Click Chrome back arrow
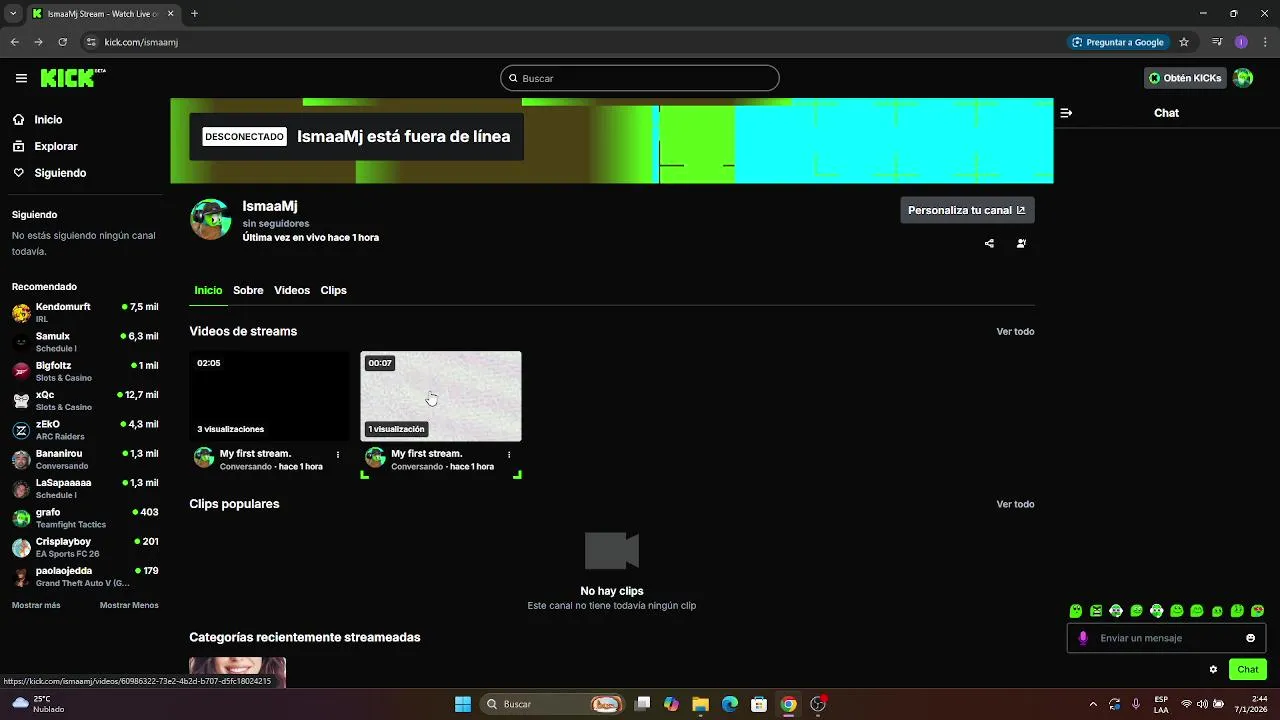Image resolution: width=1280 pixels, height=720 pixels. coord(14,42)
